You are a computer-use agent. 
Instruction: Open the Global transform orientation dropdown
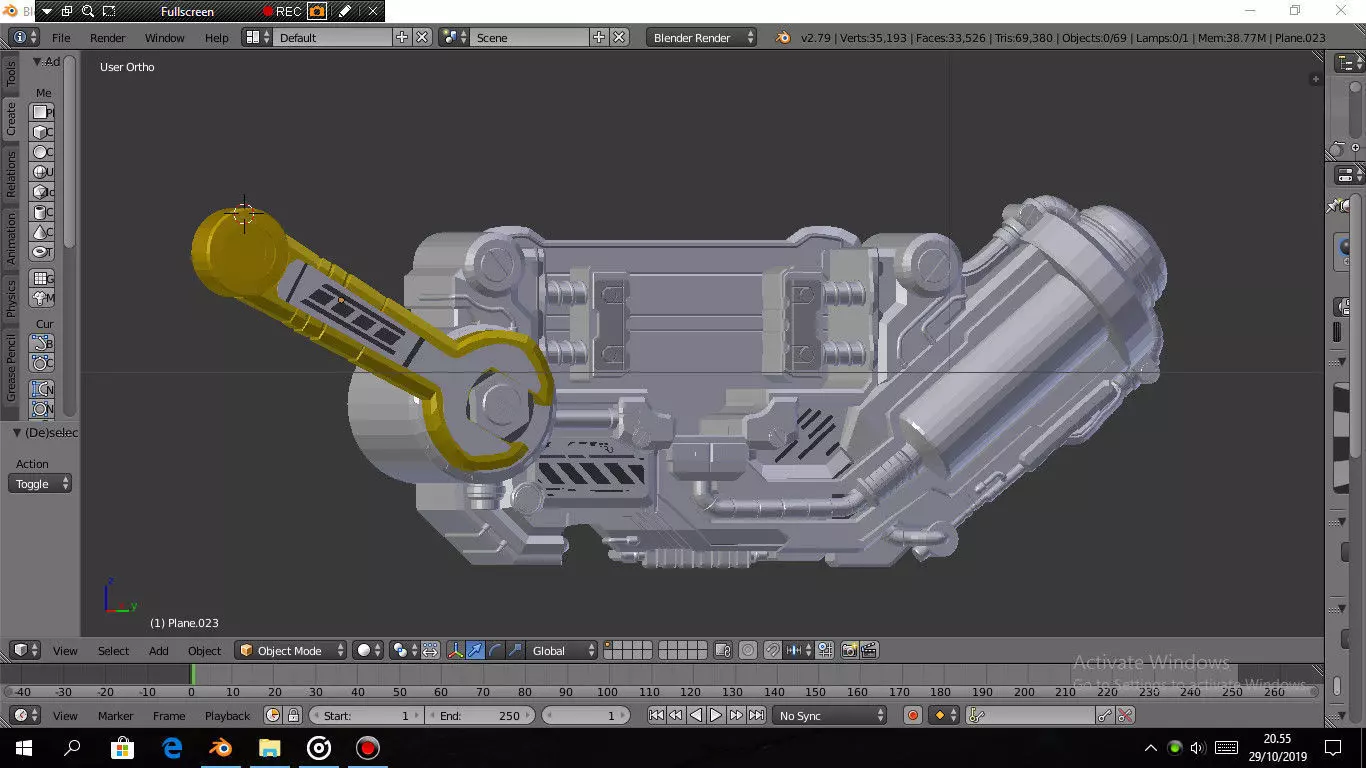[x=563, y=650]
